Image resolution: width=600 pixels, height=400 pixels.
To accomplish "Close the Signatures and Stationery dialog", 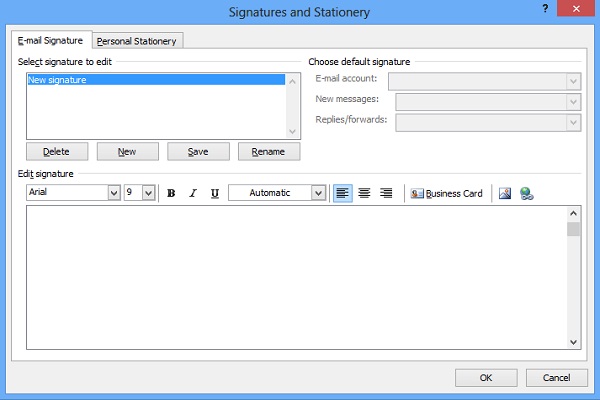I will pos(576,8).
